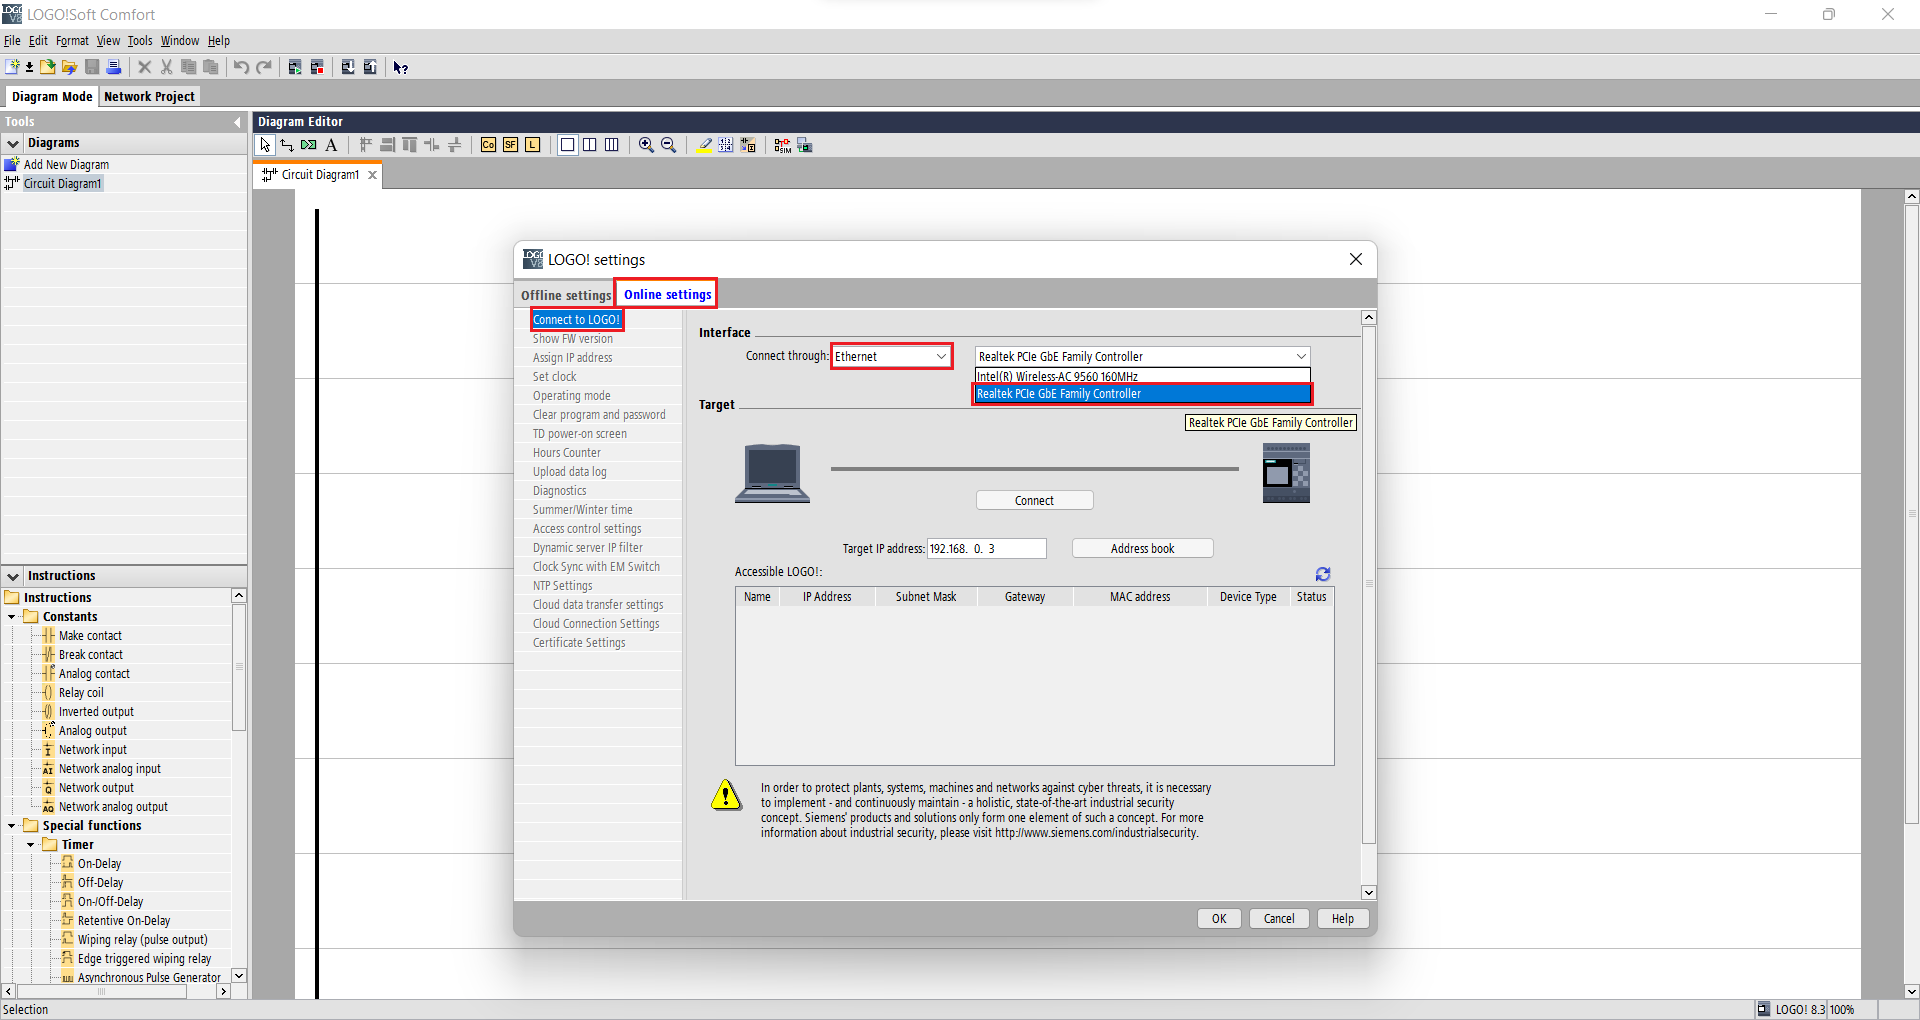The width and height of the screenshot is (1920, 1020).
Task: Choose Intel(R) Wireless-AC 9560 160MHz option
Action: coord(1142,377)
